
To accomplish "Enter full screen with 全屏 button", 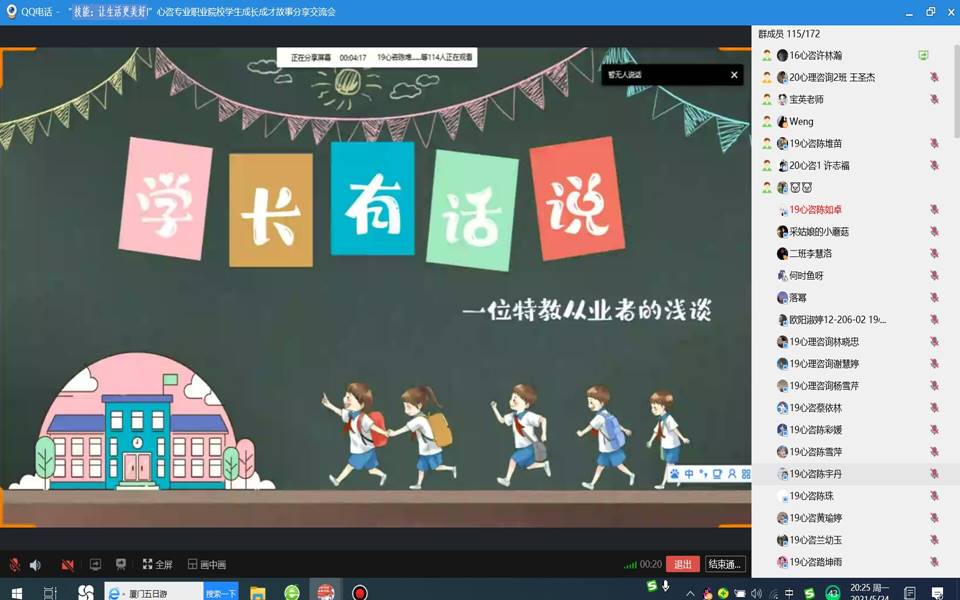I will pyautogui.click(x=158, y=565).
